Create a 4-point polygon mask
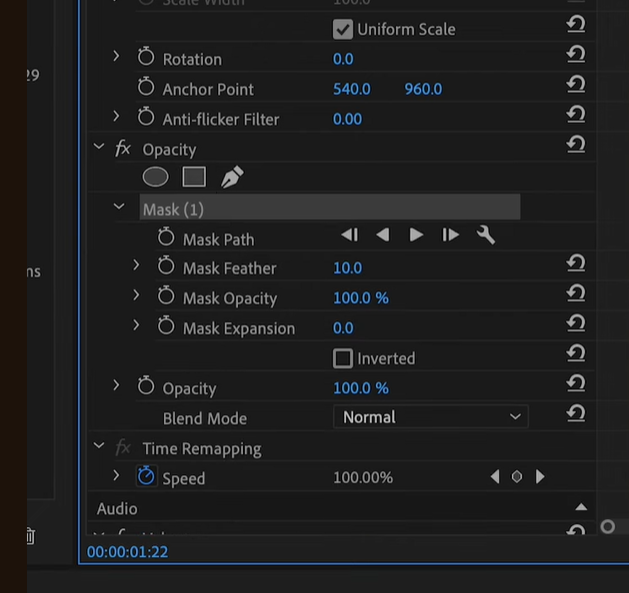This screenshot has width=629, height=593. coord(194,177)
